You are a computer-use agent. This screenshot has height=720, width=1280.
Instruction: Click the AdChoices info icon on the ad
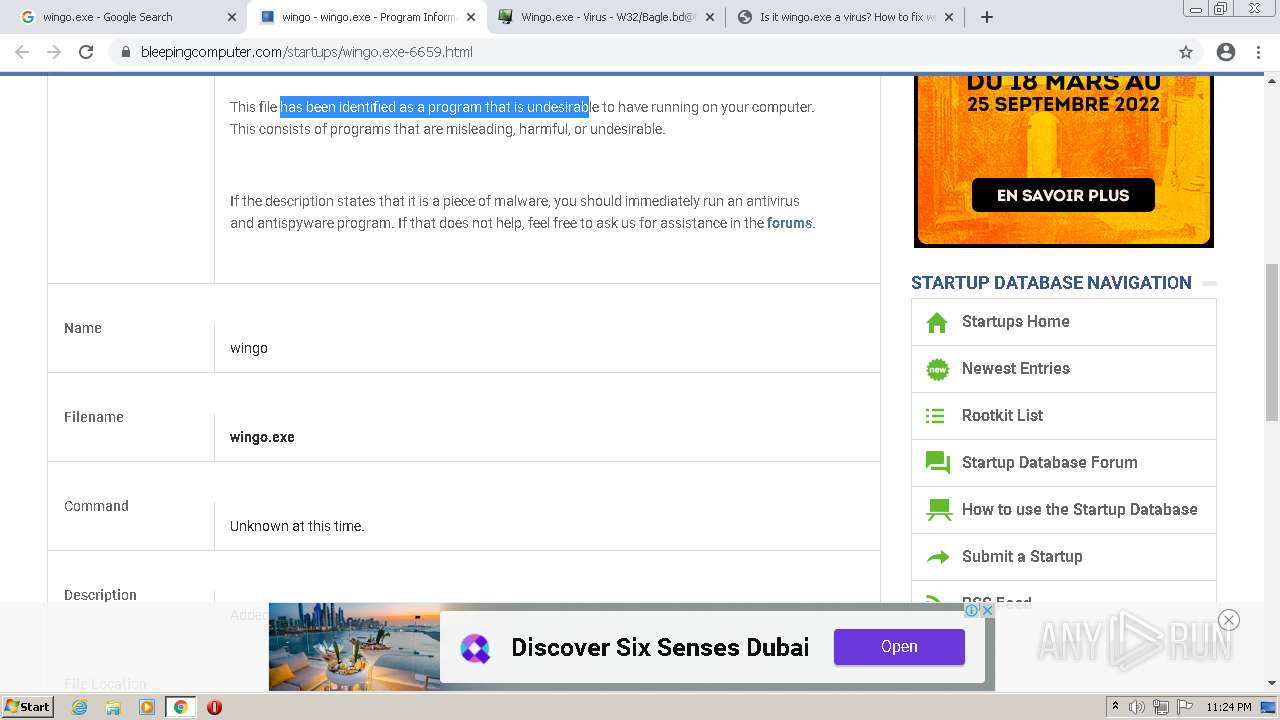tap(970, 610)
